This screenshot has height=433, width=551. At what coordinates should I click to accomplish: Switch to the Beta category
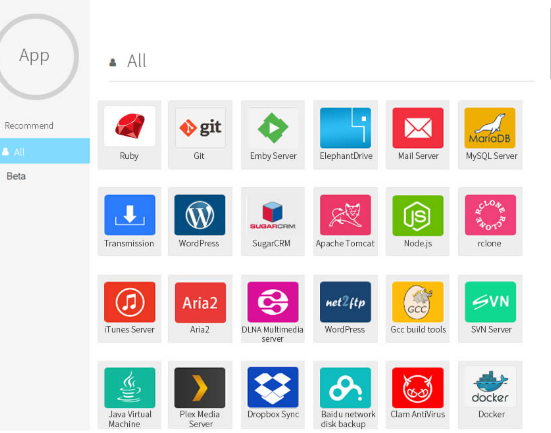pos(16,176)
